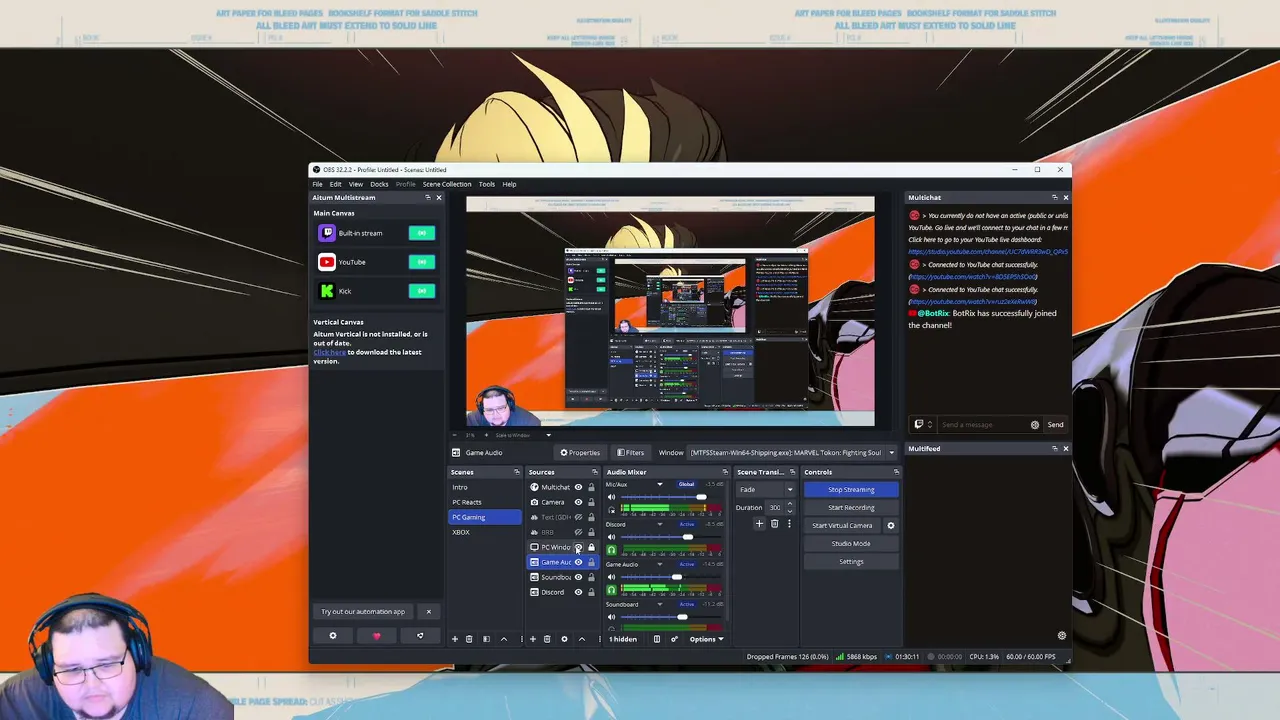Open source properties gear in Sources toolbar
1280x720 pixels.
click(x=564, y=639)
